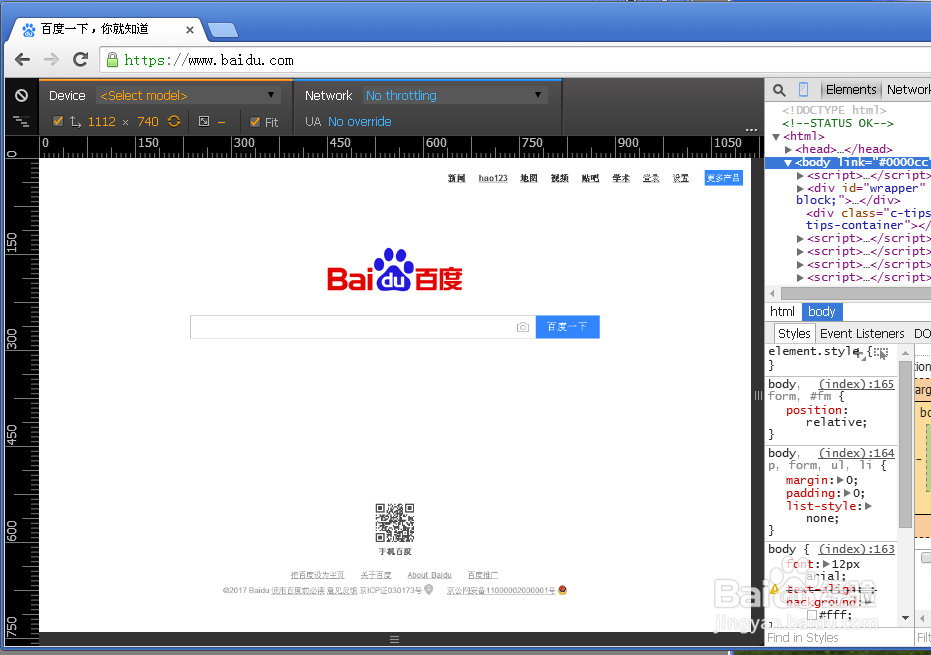Click the browser back arrow
931x655 pixels.
click(x=23, y=59)
